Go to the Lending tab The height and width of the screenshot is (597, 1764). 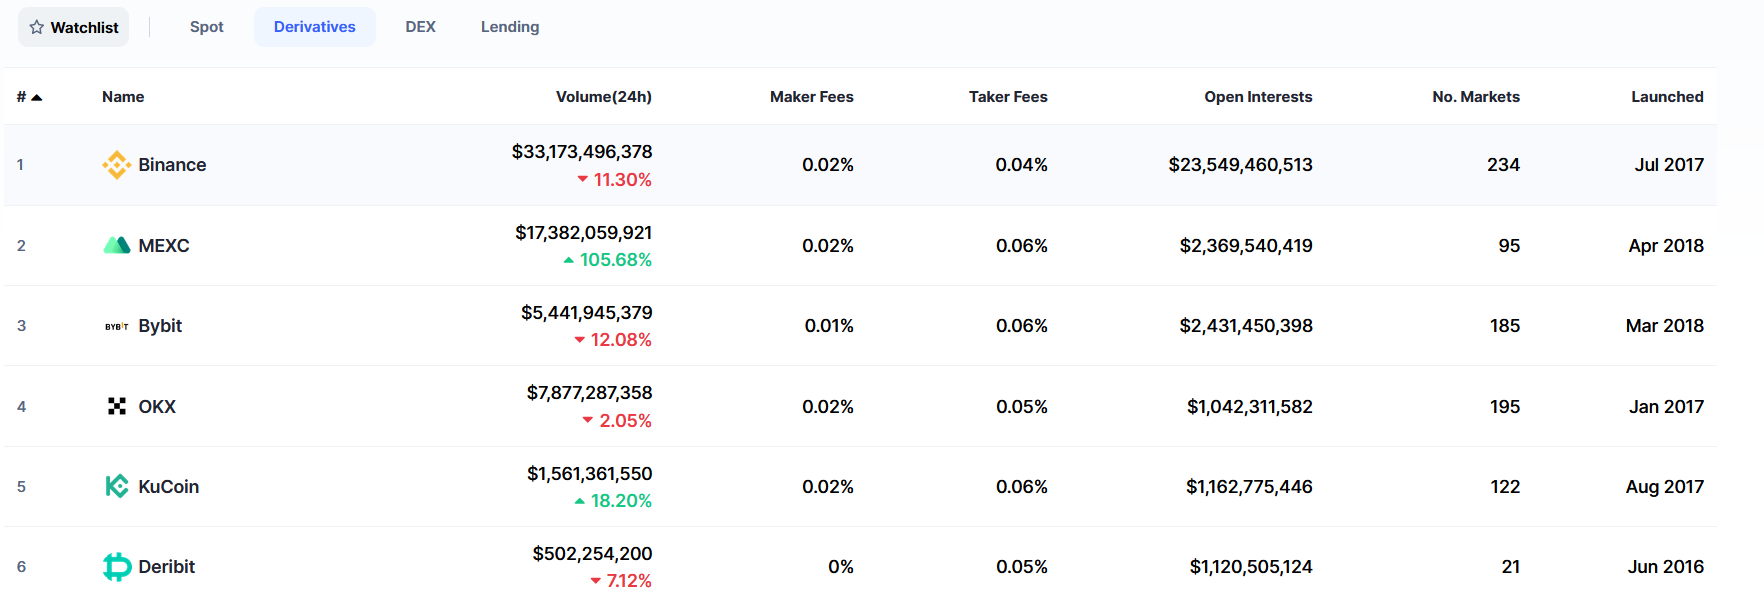(509, 27)
